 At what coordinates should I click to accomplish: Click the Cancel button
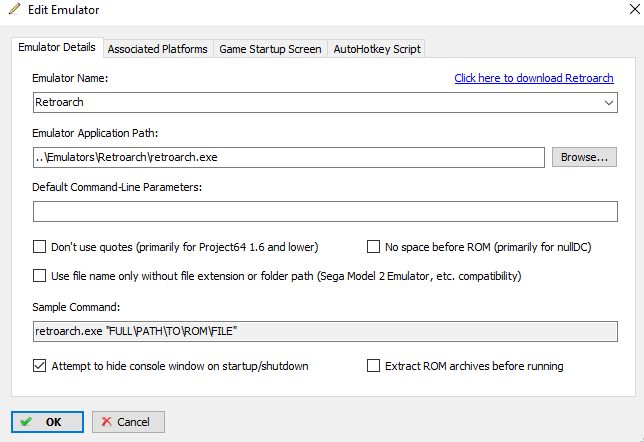[x=128, y=422]
